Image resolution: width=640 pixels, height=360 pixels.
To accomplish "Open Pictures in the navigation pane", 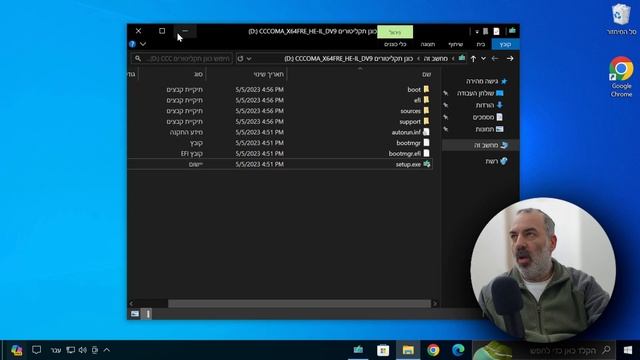I will pos(489,129).
